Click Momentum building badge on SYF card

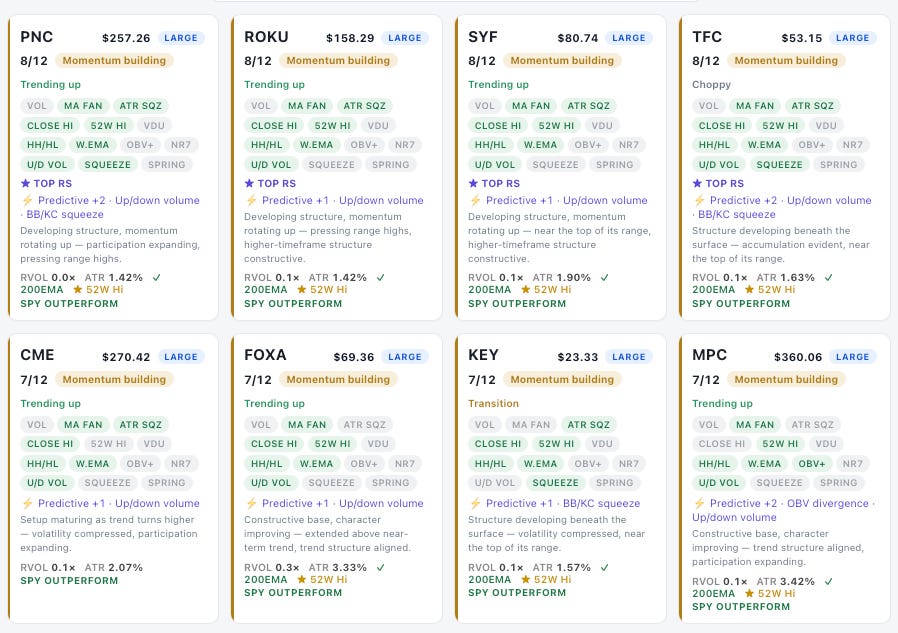pos(562,61)
